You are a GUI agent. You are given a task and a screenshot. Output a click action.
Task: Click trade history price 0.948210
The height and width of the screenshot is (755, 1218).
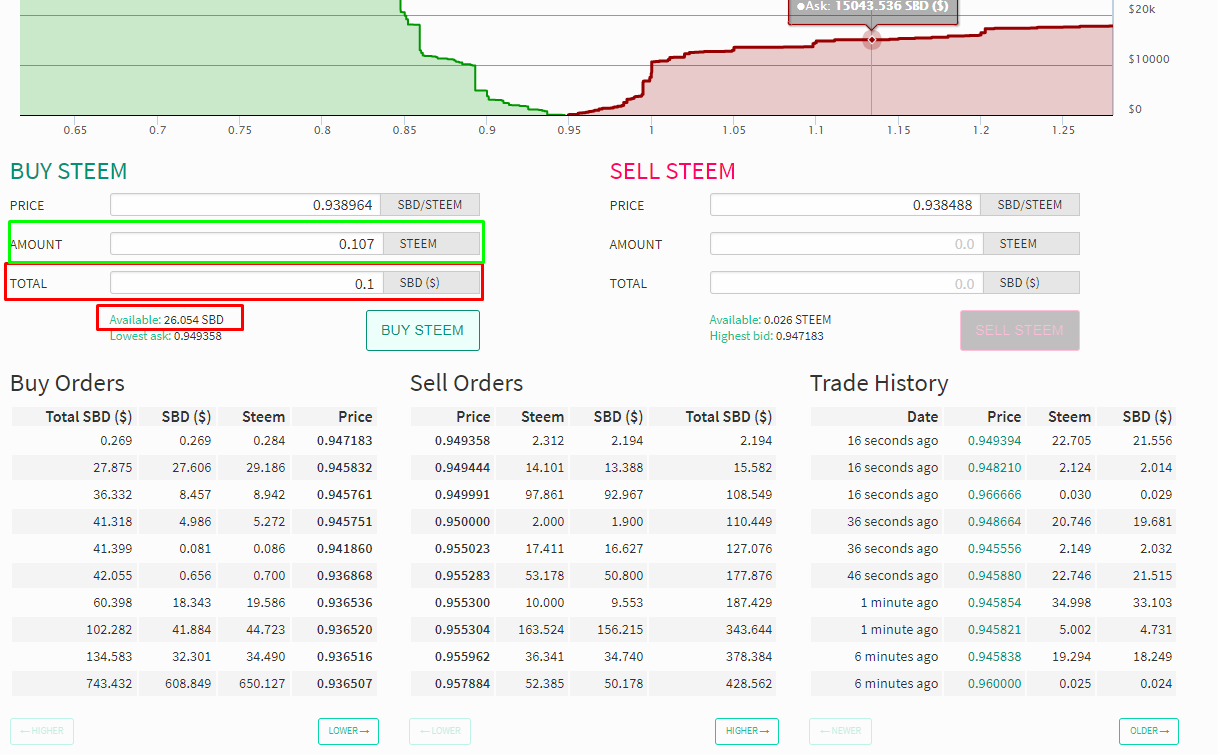pyautogui.click(x=994, y=467)
